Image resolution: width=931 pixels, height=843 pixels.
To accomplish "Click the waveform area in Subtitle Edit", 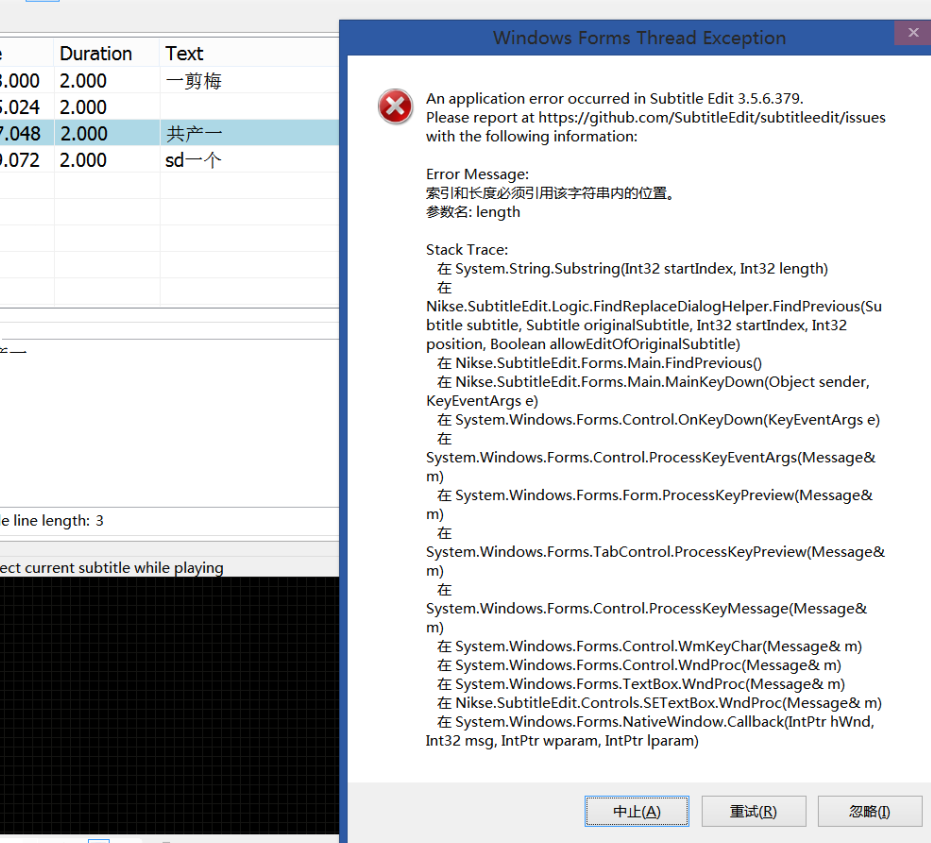I will (169, 705).
